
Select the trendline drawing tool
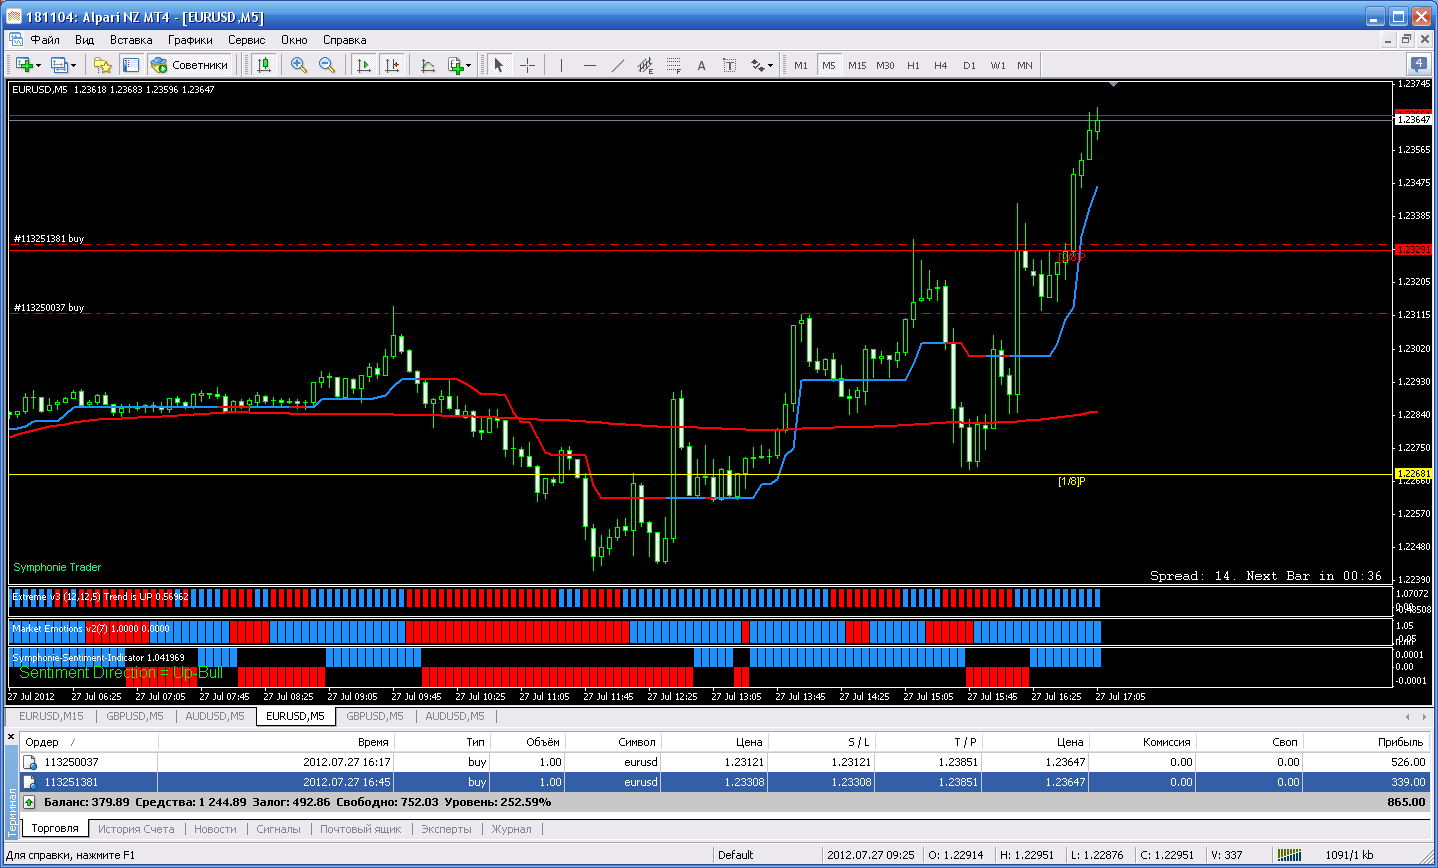point(618,65)
